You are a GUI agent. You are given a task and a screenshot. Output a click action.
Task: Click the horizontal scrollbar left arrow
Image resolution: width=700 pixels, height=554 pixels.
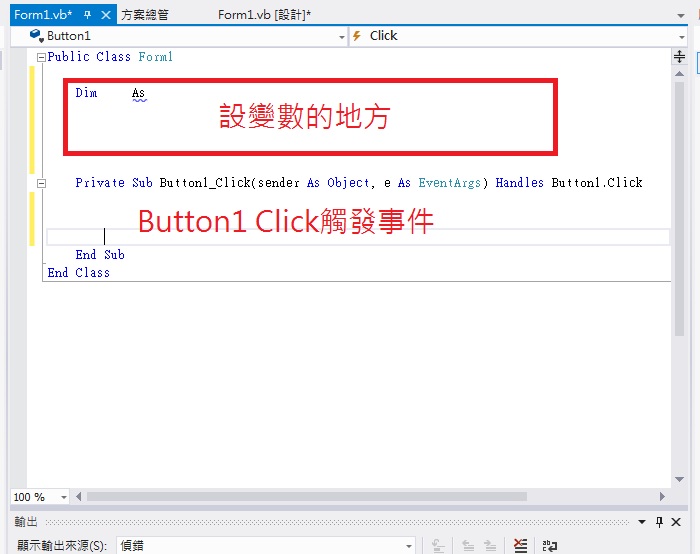[x=79, y=496]
